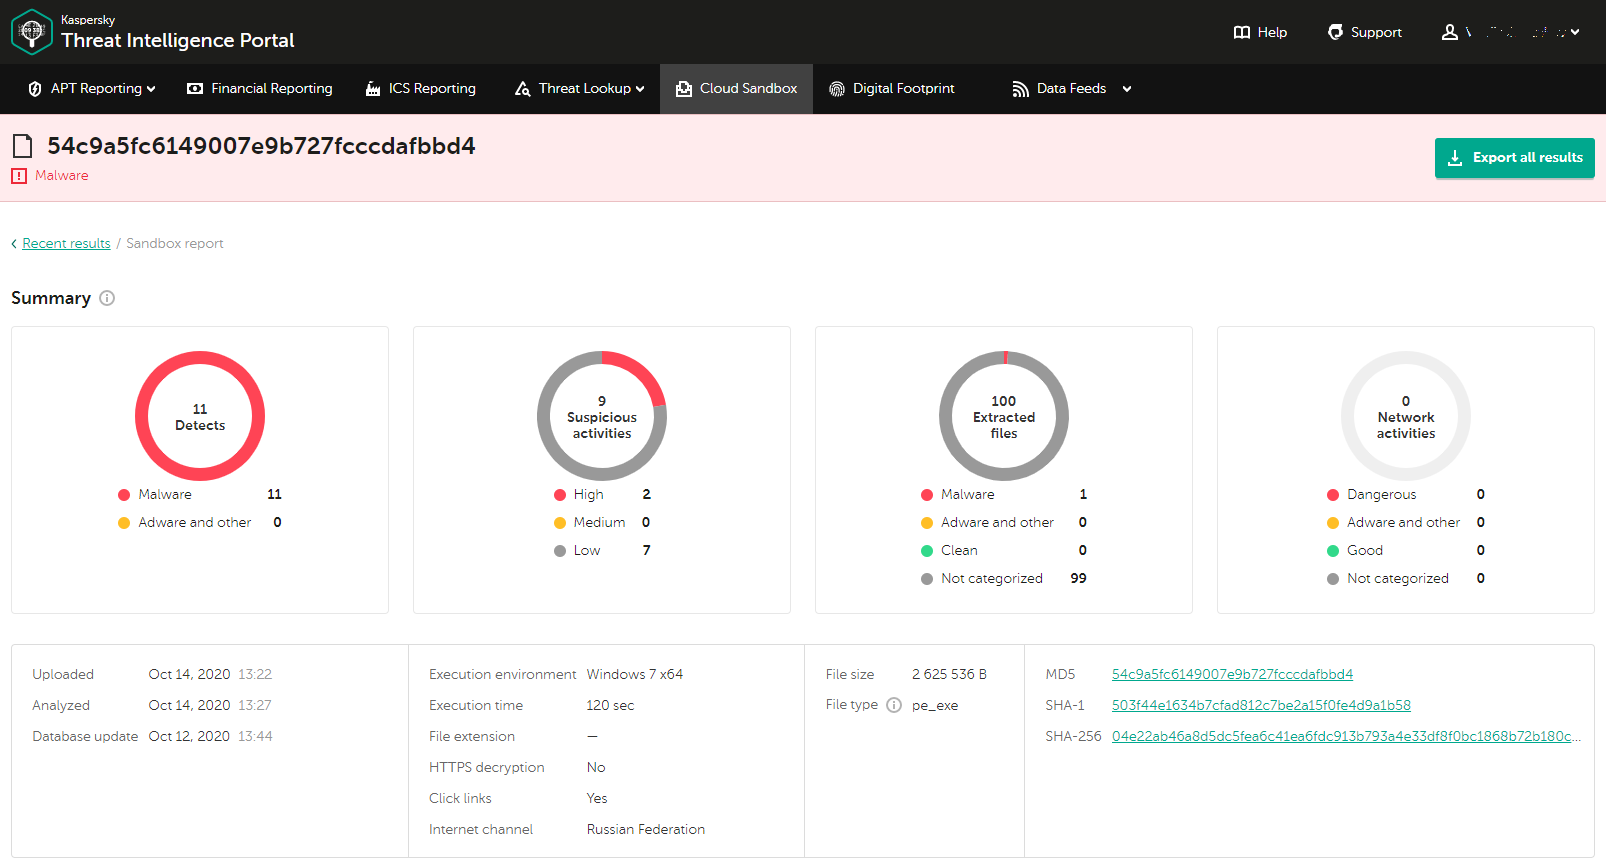Click the red Malware warning icon
1606x867 pixels.
coord(19,176)
